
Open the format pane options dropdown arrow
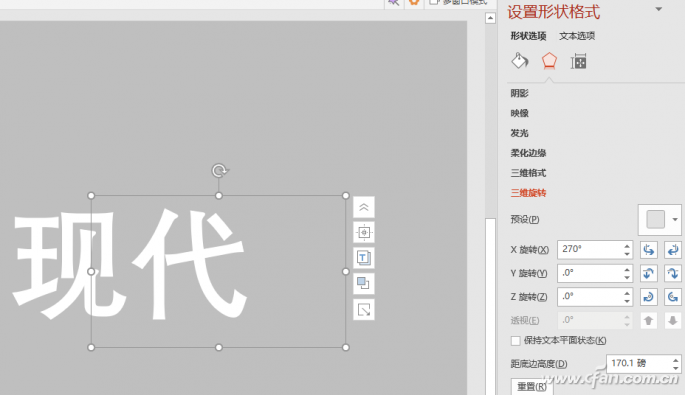coord(659,9)
